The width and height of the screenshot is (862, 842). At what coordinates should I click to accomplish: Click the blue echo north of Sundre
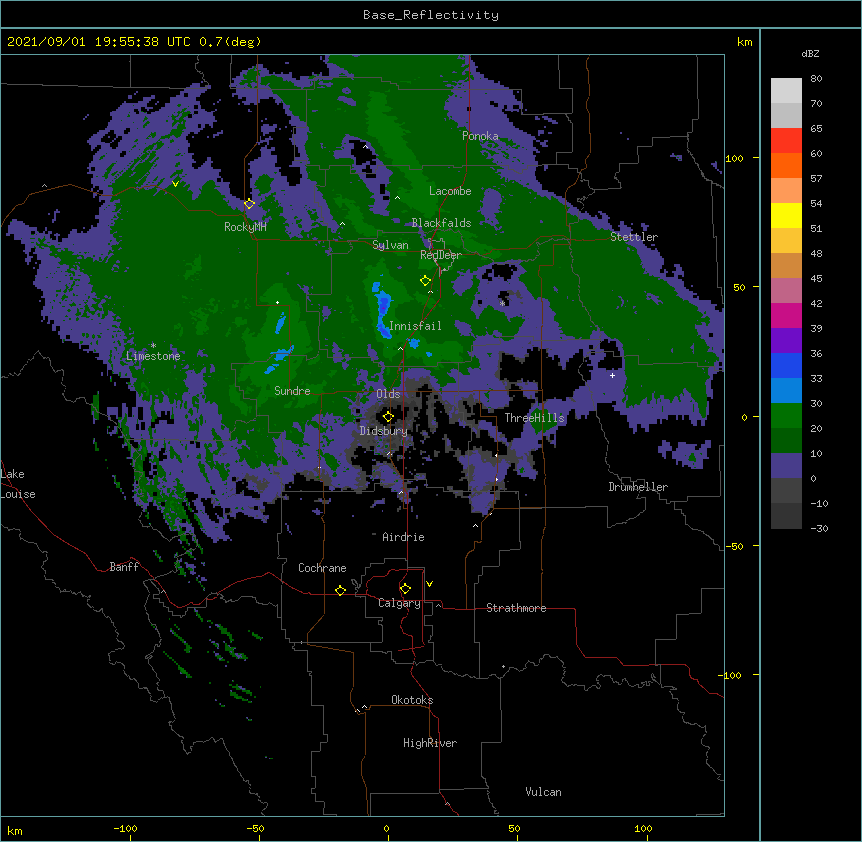(280, 323)
